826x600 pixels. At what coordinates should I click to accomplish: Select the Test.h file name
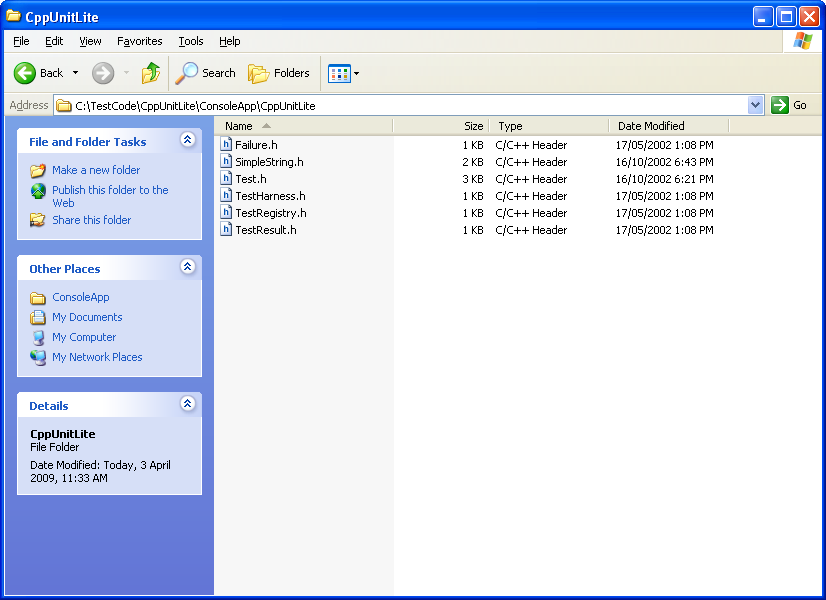(x=251, y=179)
